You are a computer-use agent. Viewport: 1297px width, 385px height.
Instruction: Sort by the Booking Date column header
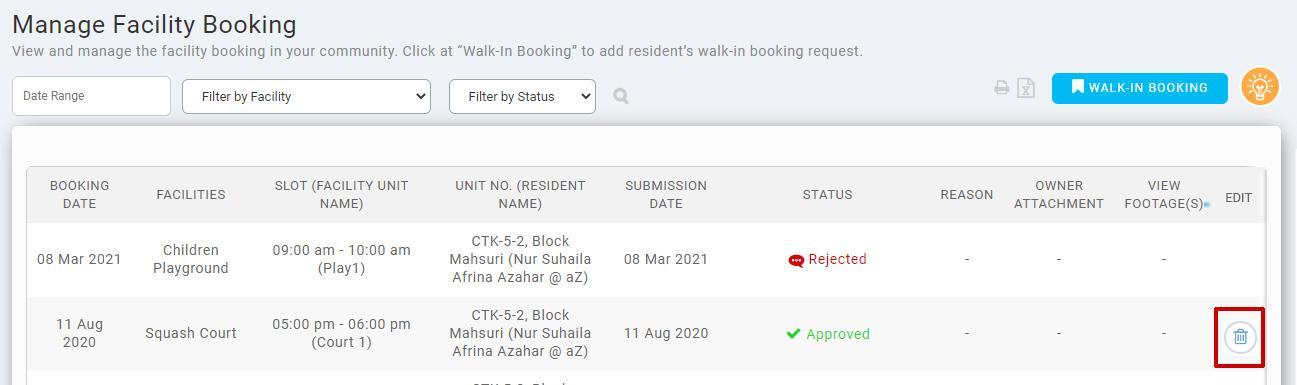[x=79, y=195]
